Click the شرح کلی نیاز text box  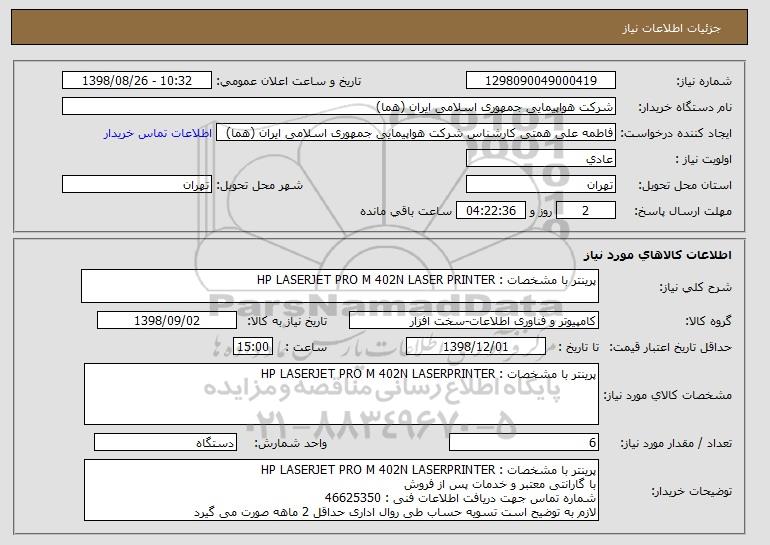[340, 286]
